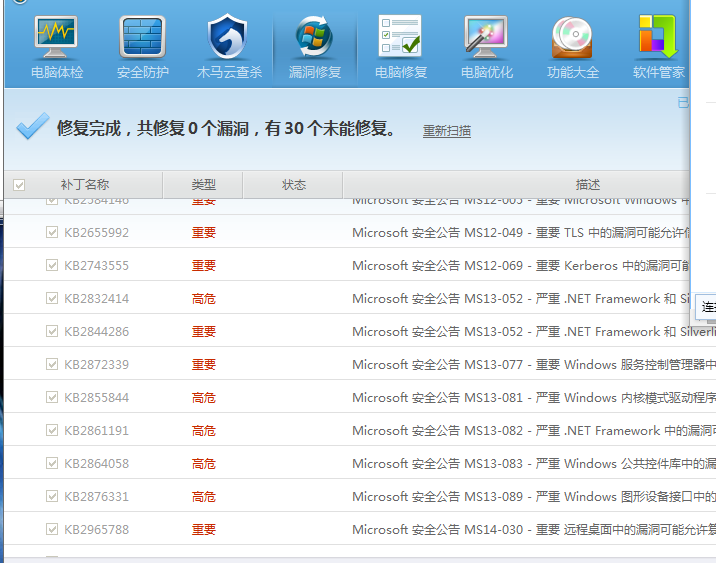Sort by 状态 column header
The height and width of the screenshot is (563, 716).
293,185
